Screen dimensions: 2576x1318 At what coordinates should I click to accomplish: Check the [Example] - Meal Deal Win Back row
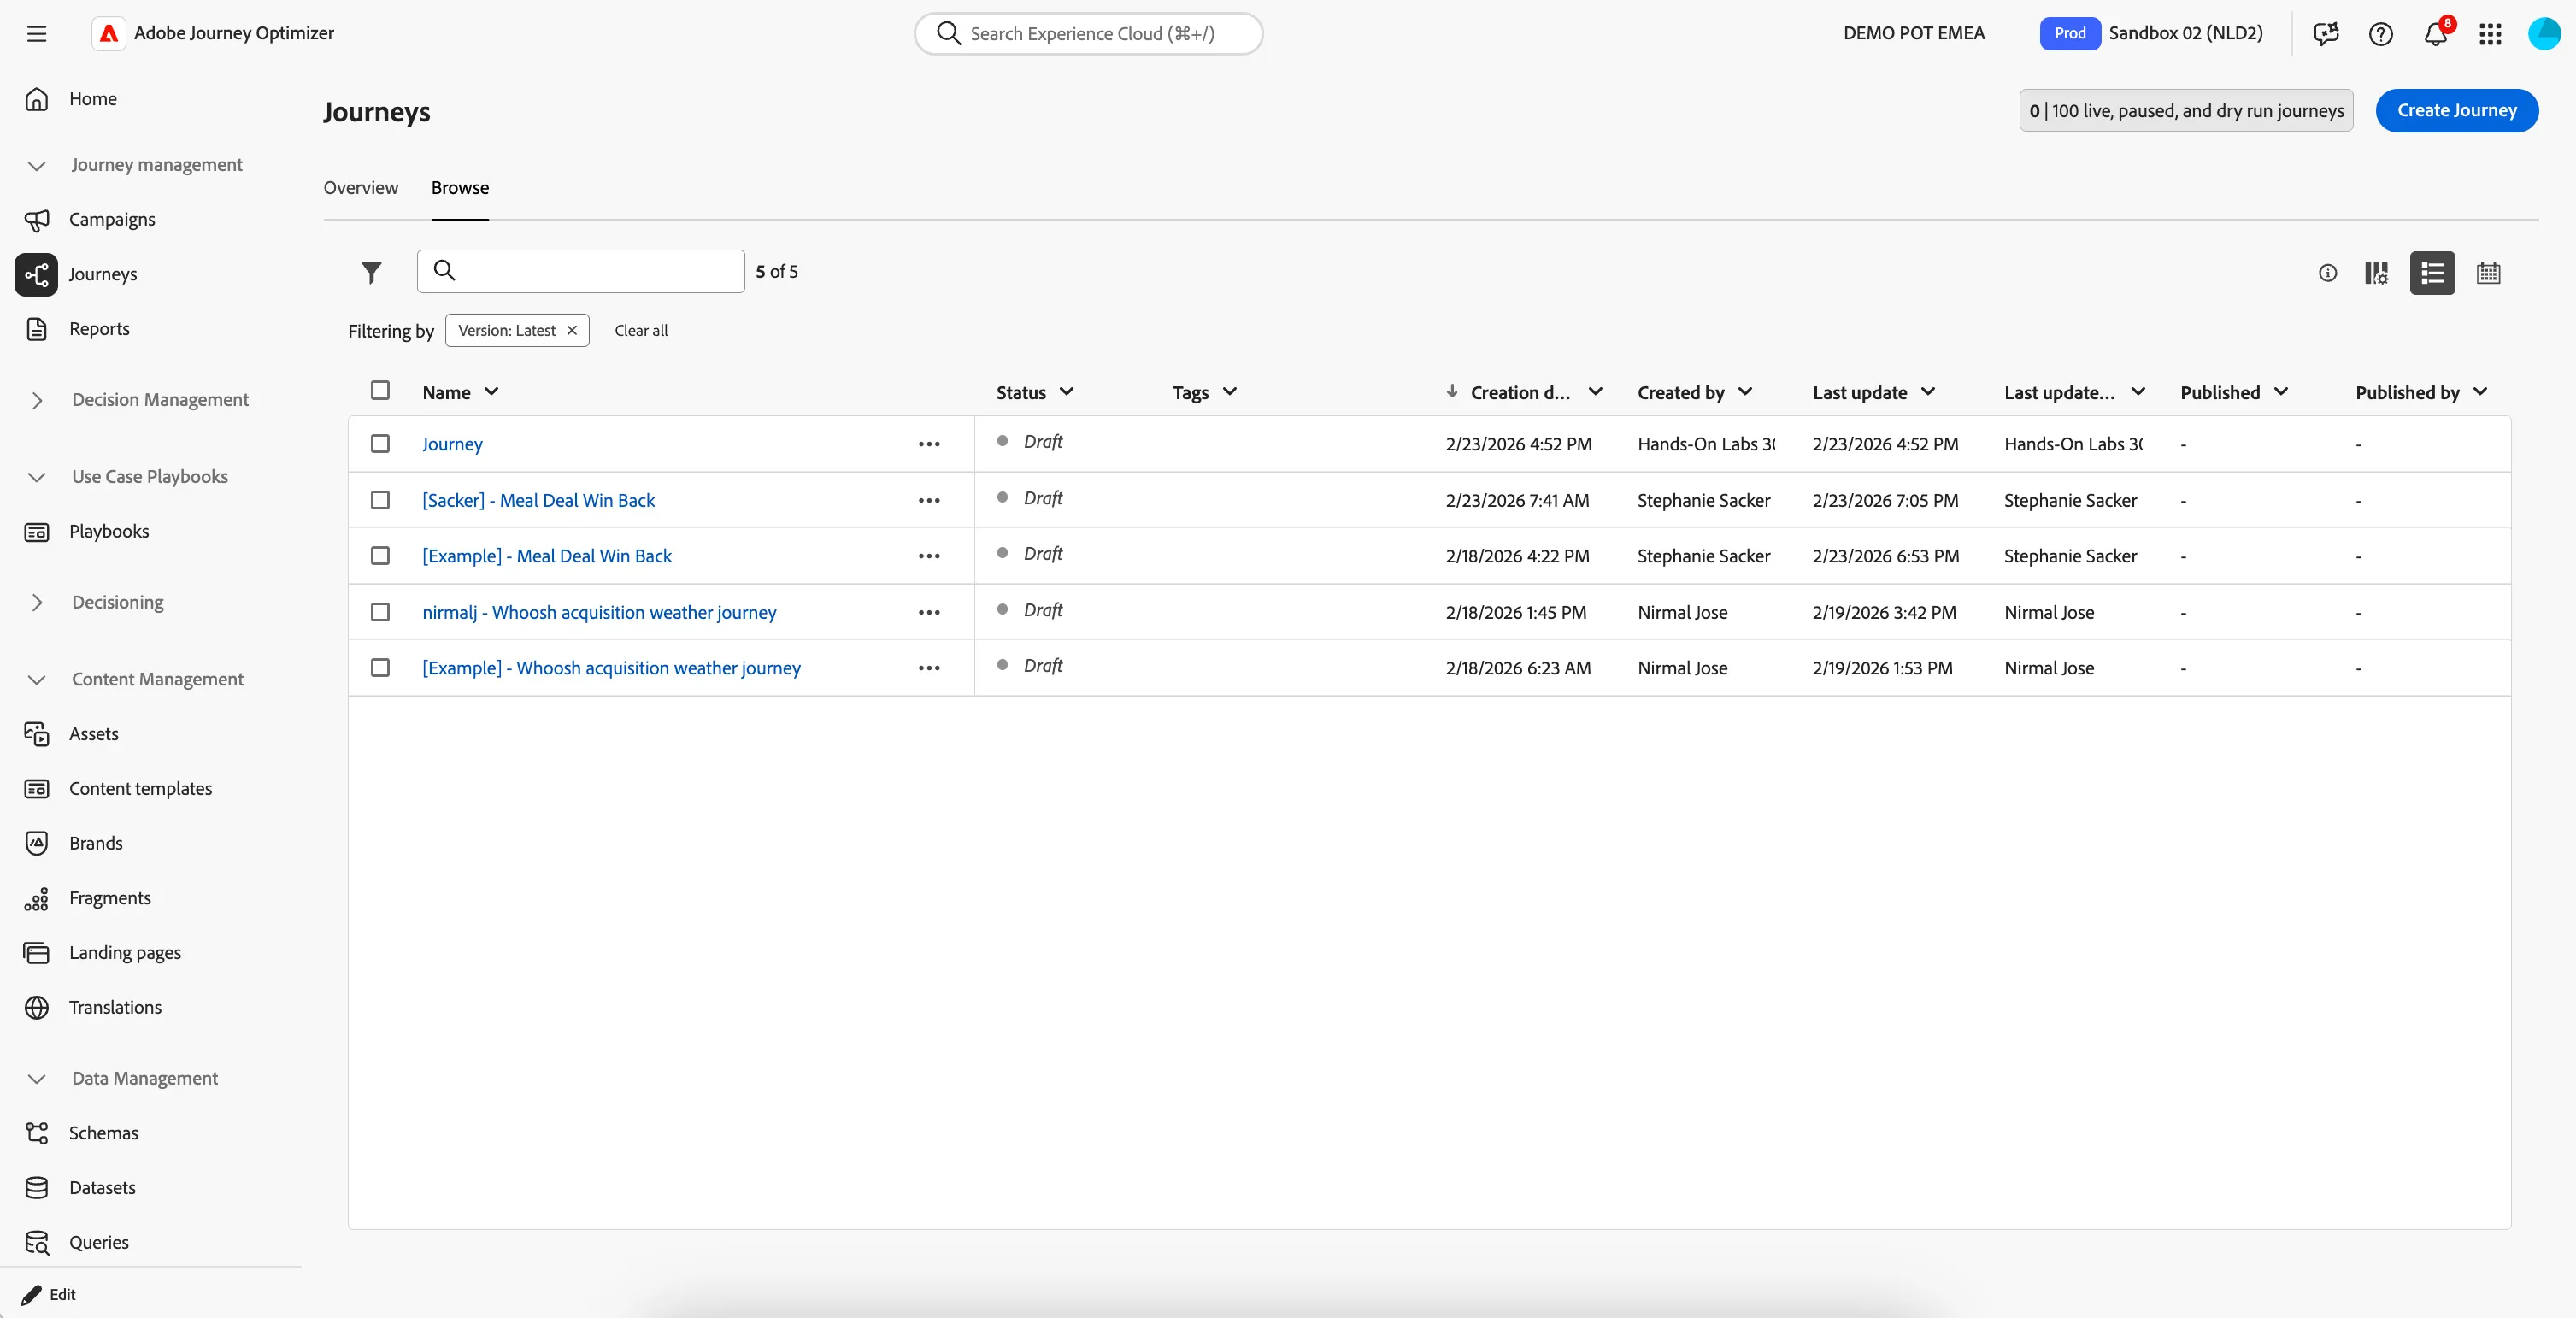(x=380, y=555)
